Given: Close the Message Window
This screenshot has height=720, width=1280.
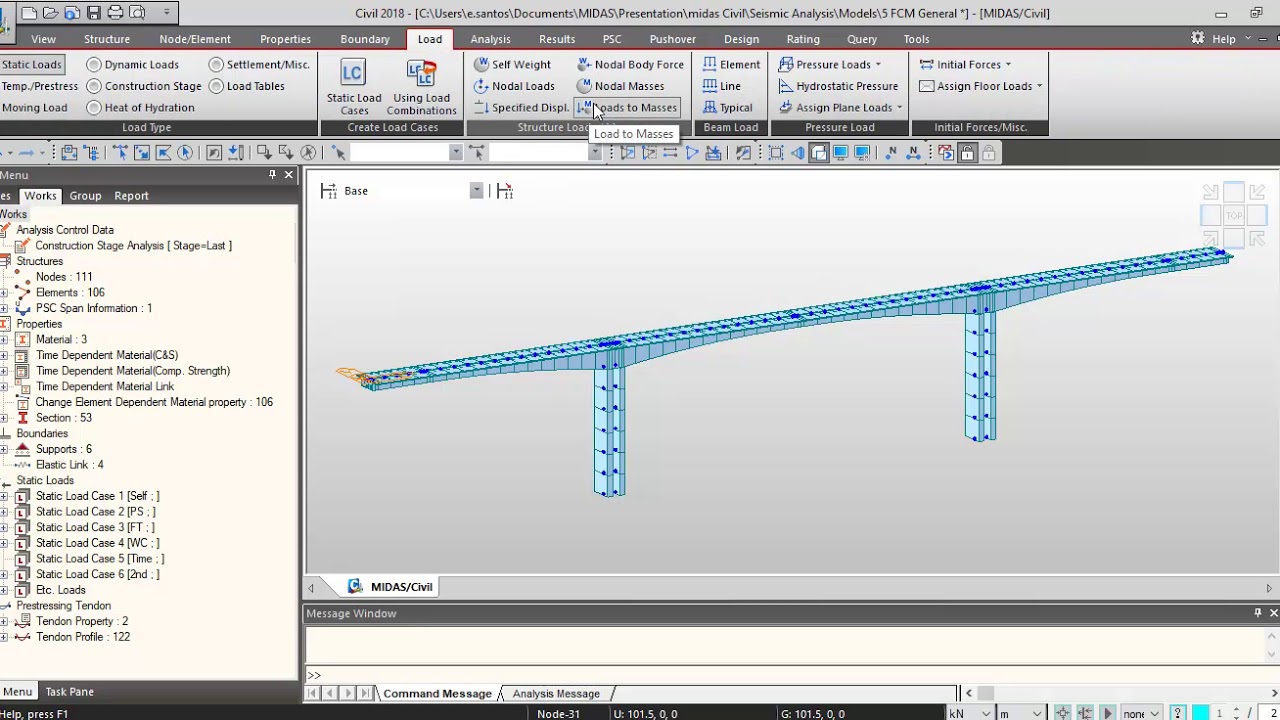Looking at the screenshot, I should click(1273, 613).
